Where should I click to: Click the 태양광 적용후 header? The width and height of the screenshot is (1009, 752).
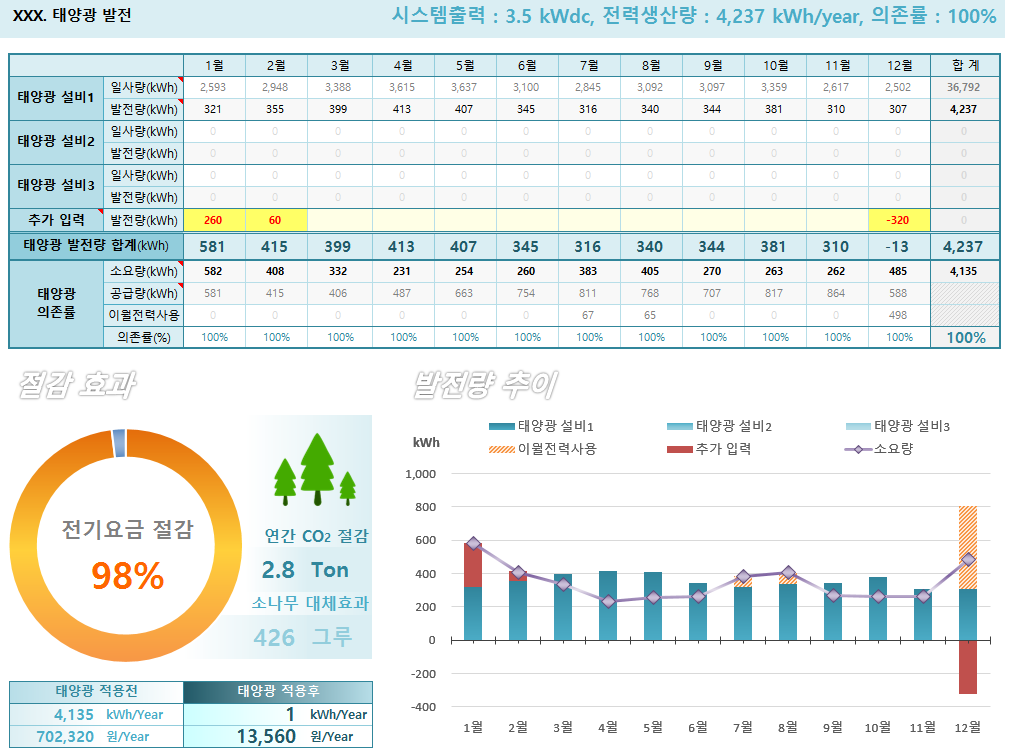point(278,692)
